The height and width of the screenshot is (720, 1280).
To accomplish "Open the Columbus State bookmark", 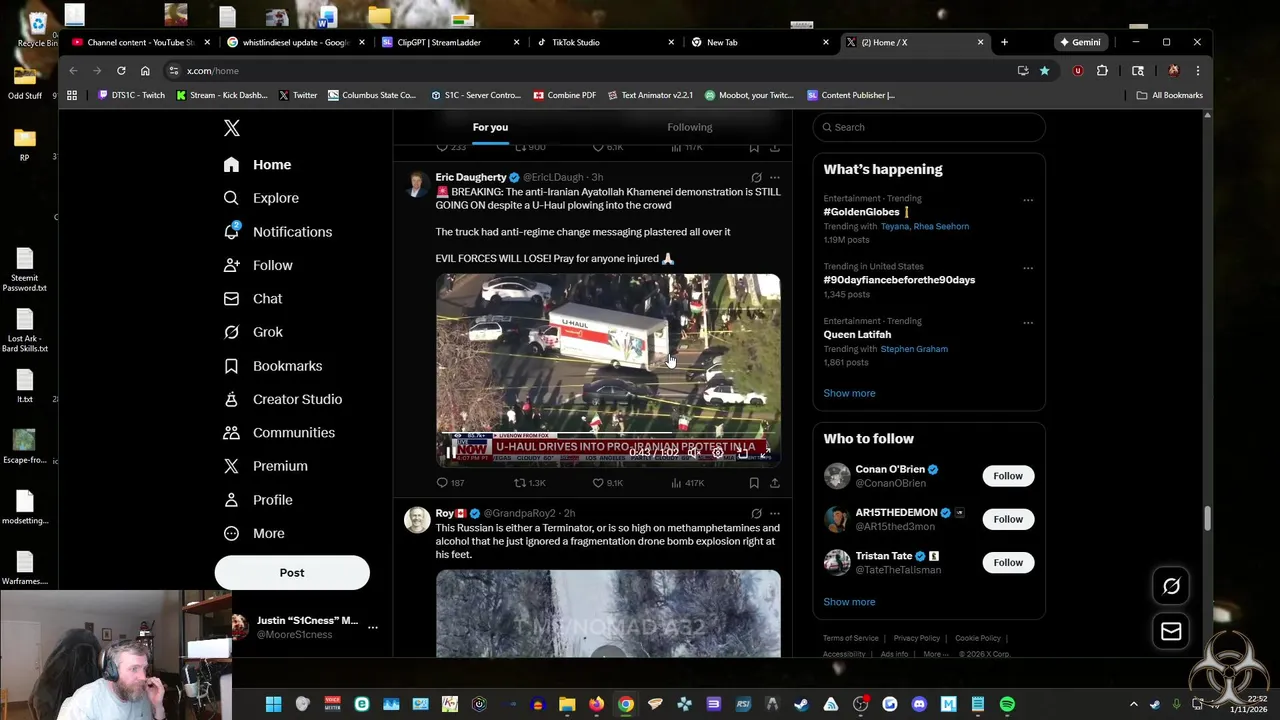I will tap(371, 95).
